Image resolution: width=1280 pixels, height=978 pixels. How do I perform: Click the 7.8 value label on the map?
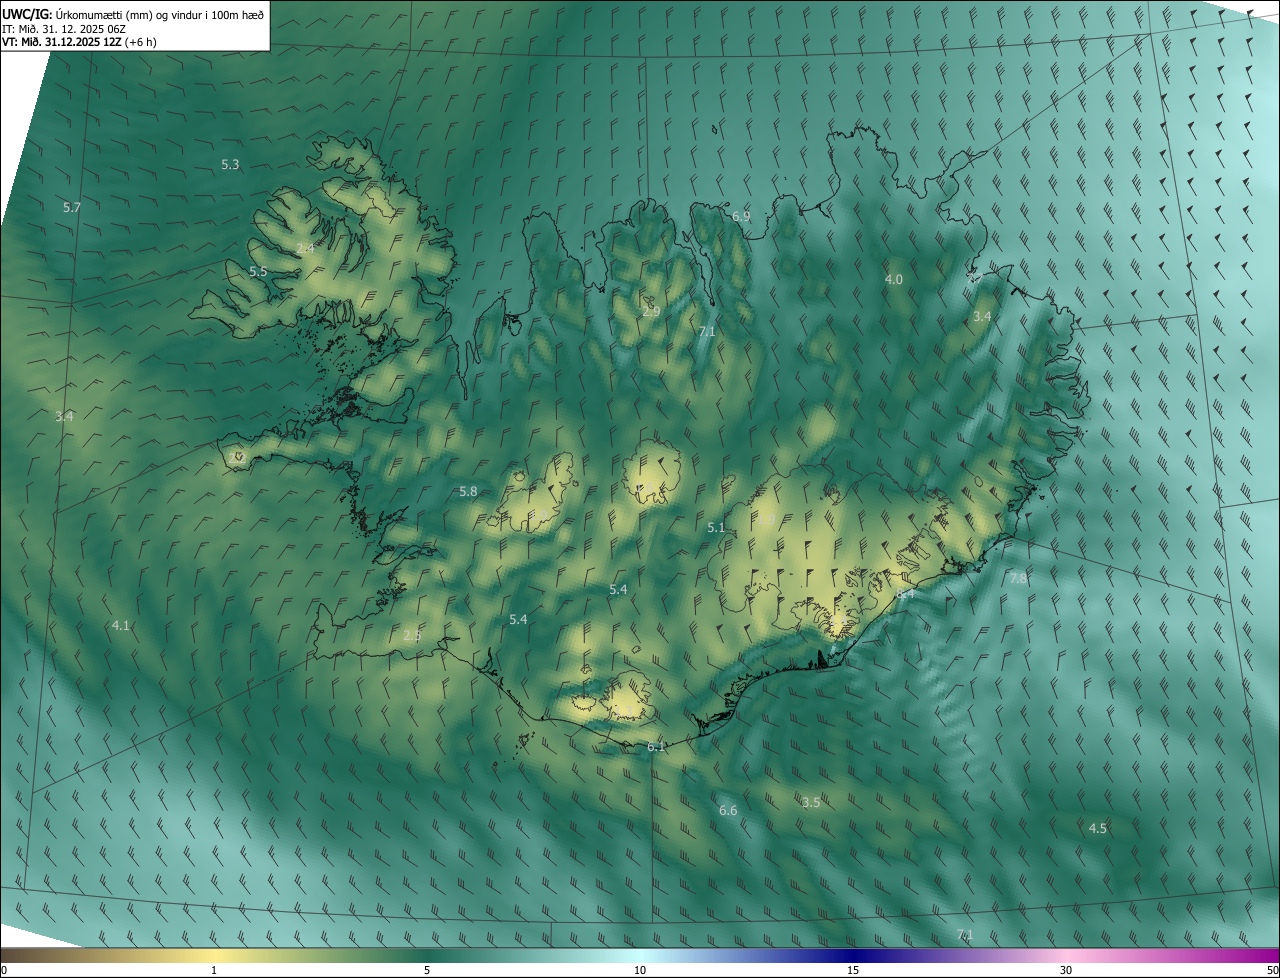pos(1018,579)
